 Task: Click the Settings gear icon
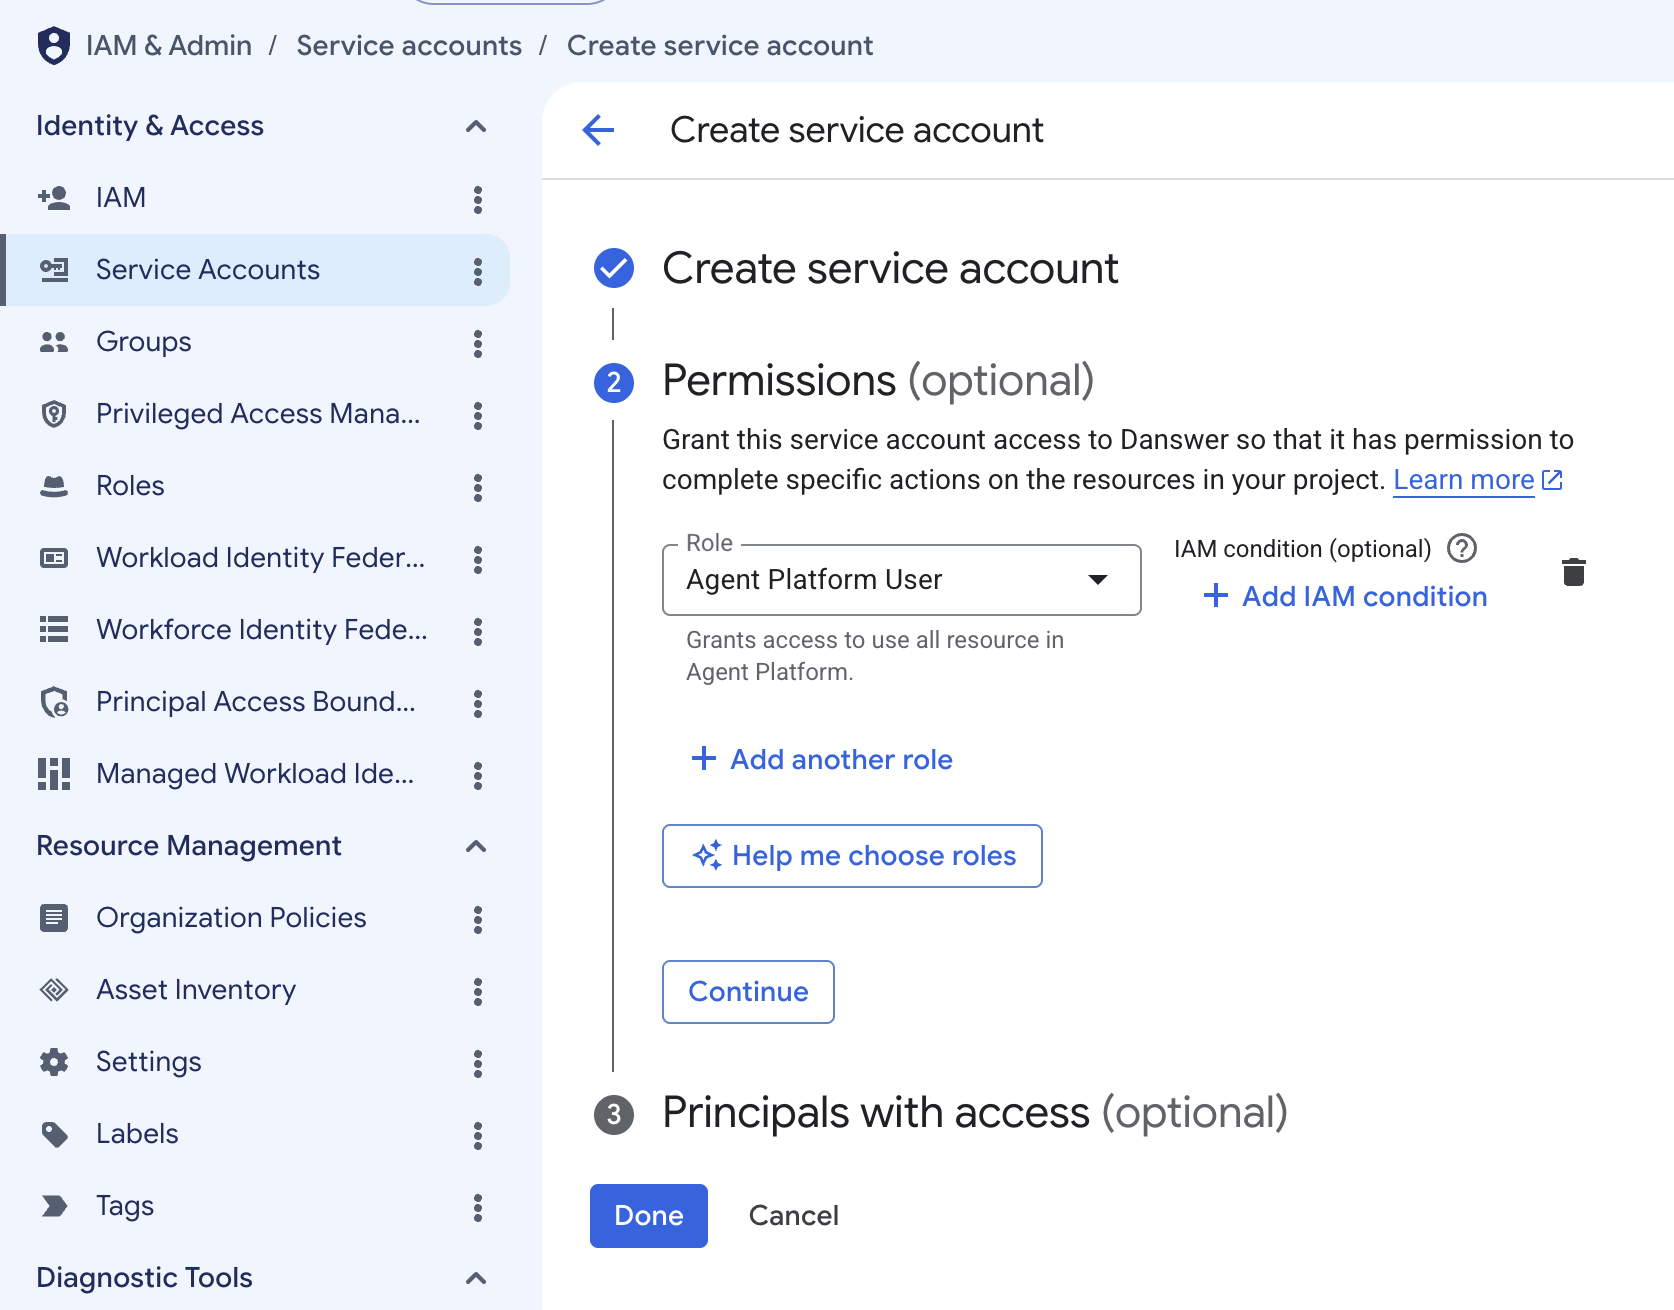[x=54, y=1062]
